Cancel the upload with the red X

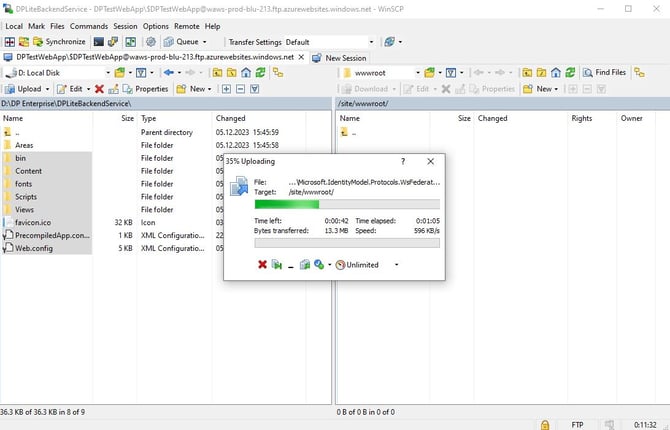(x=262, y=264)
